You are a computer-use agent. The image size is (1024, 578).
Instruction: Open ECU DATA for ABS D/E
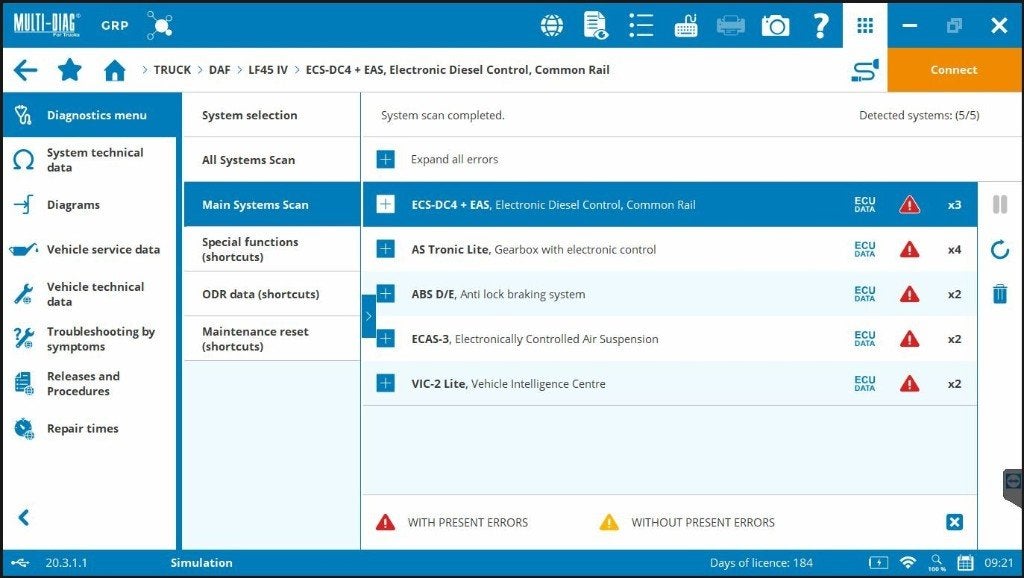tap(865, 294)
